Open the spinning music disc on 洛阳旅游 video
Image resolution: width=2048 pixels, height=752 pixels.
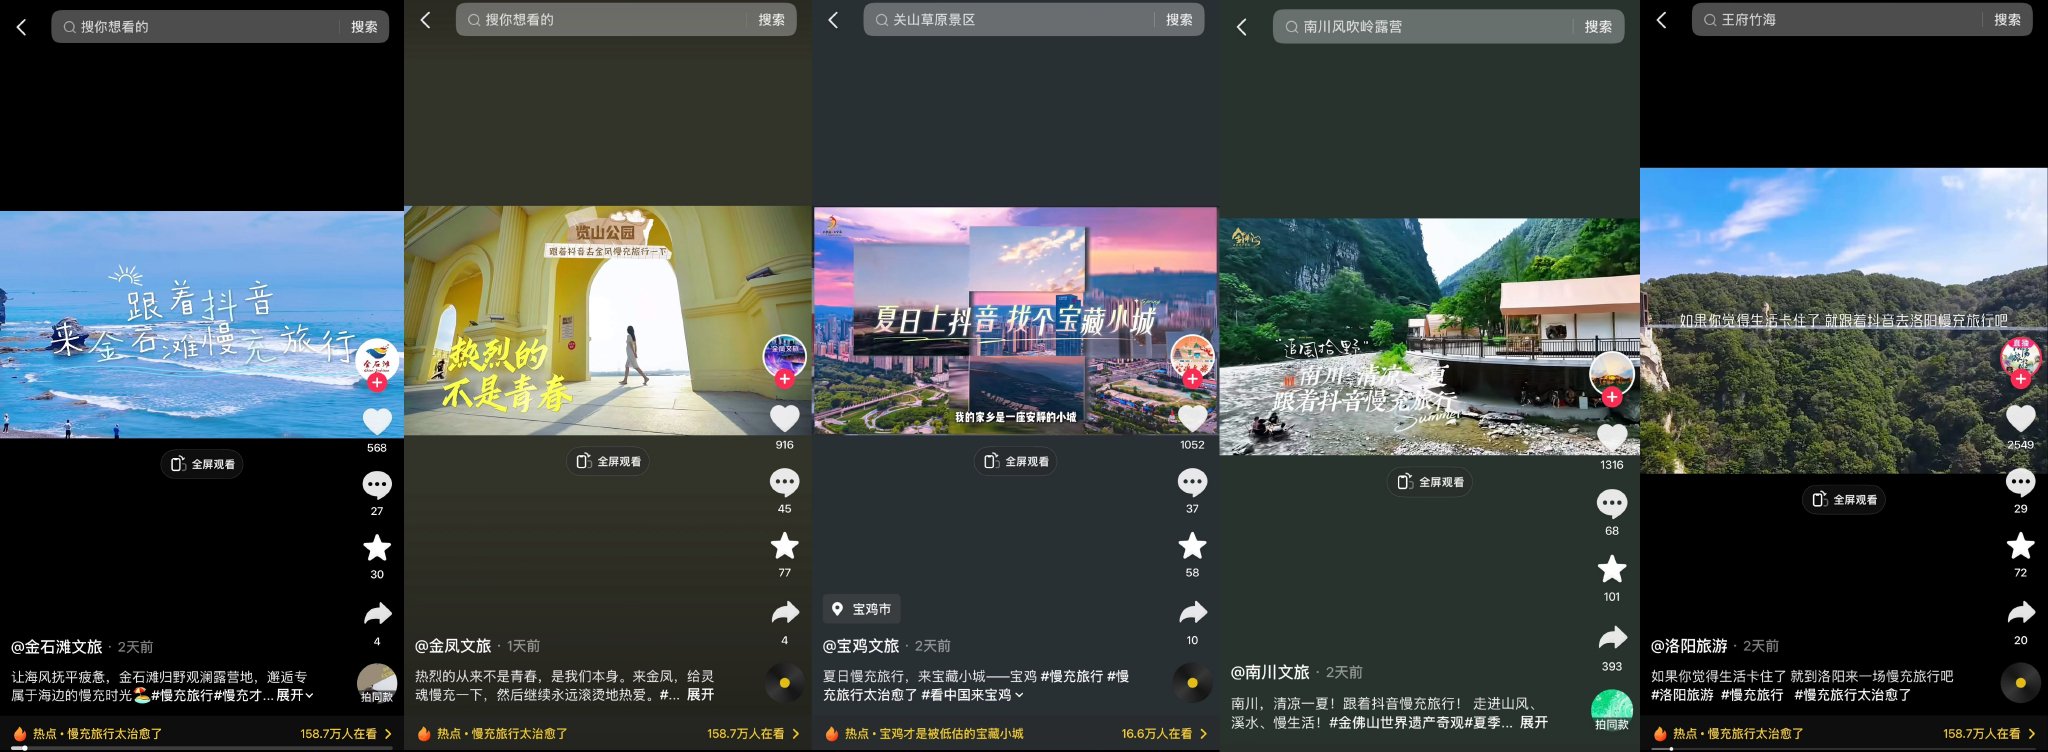pos(2020,683)
